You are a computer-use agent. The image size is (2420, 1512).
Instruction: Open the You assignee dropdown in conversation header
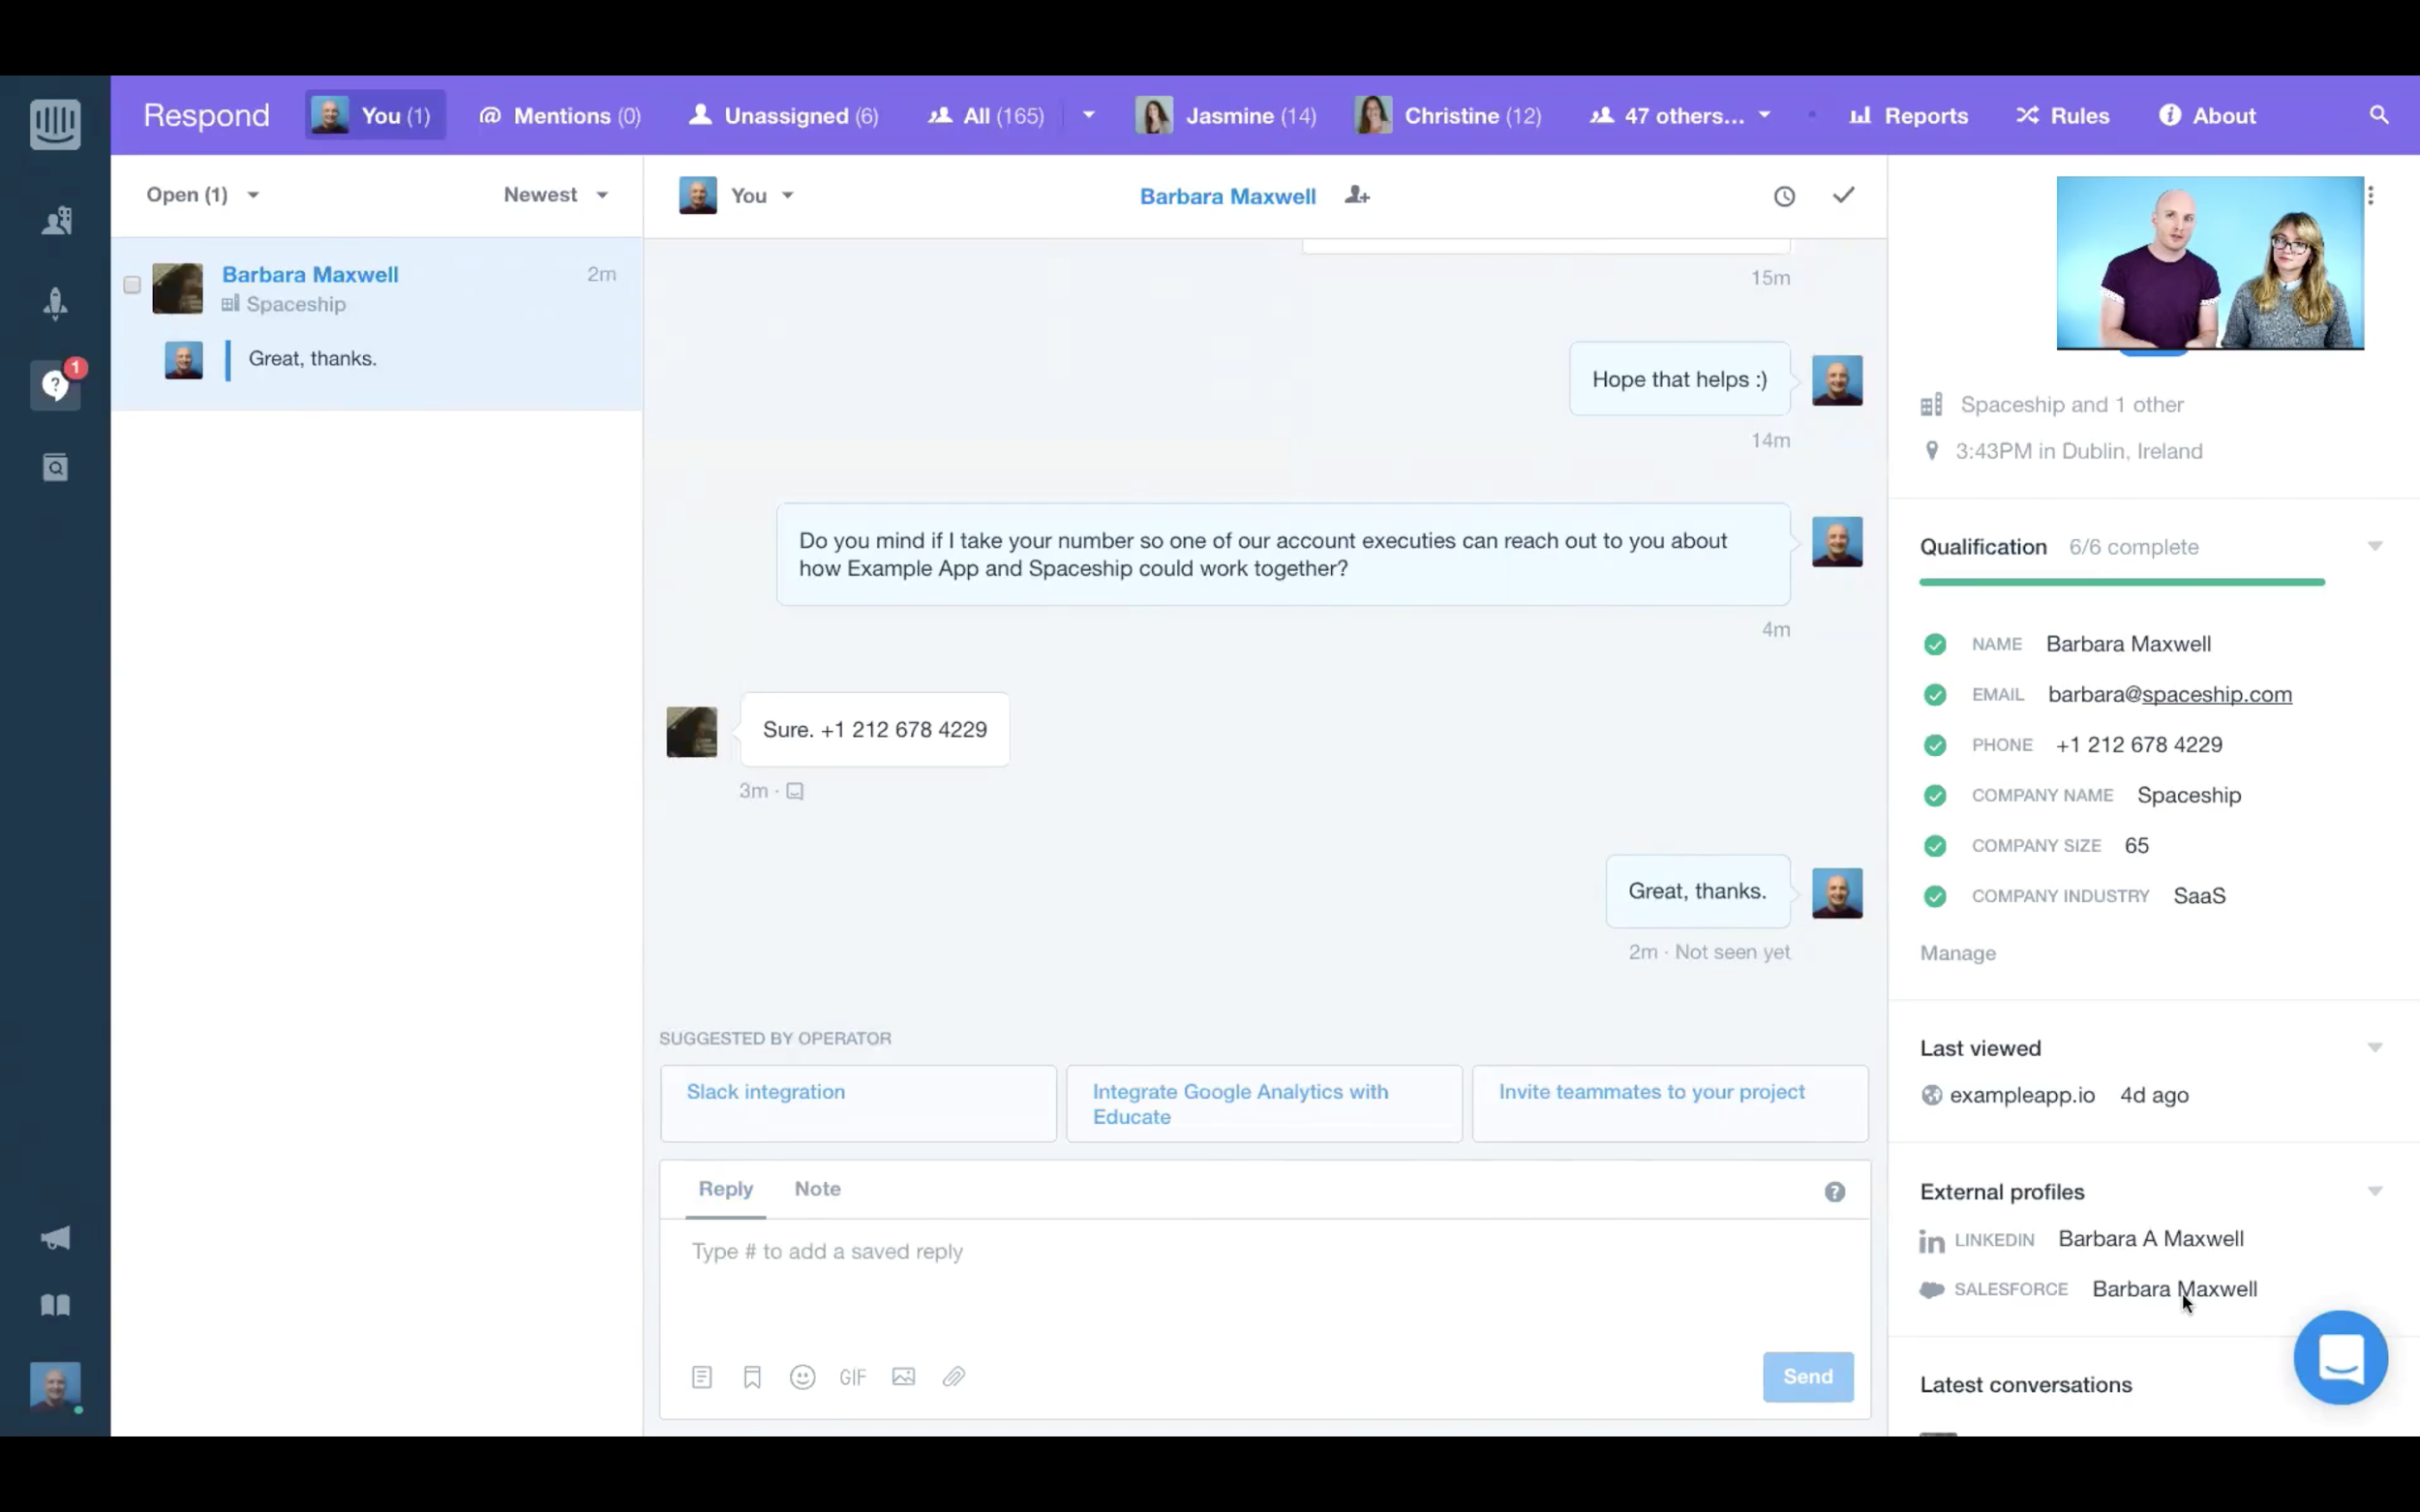click(x=737, y=195)
